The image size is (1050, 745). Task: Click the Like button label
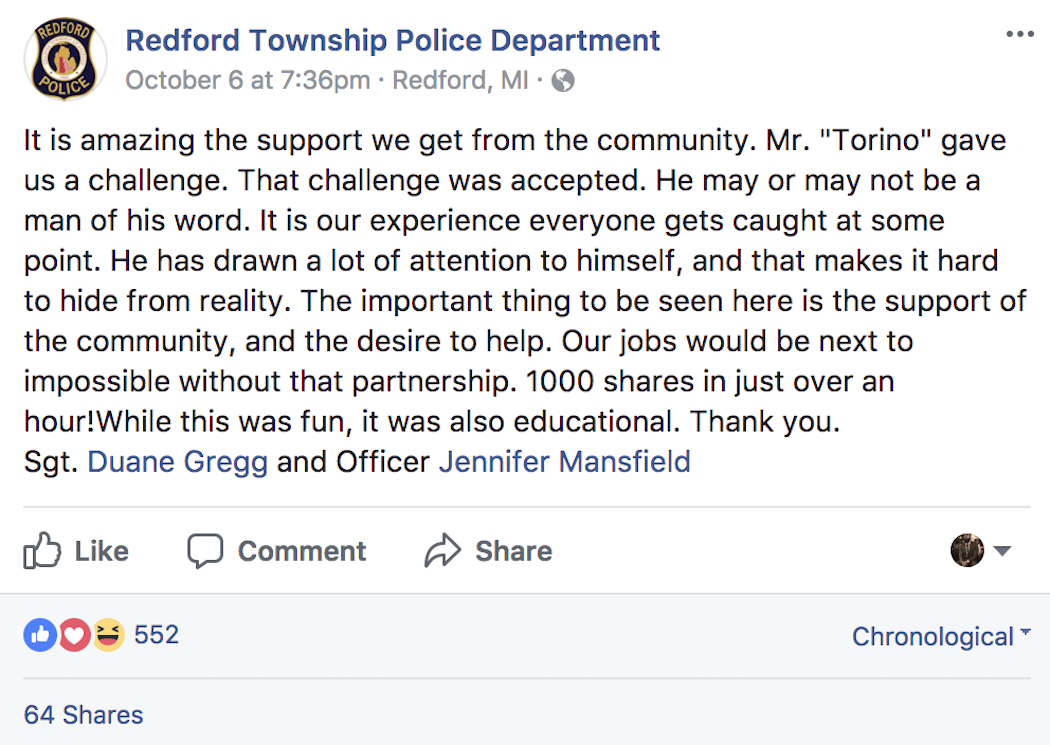coord(101,551)
